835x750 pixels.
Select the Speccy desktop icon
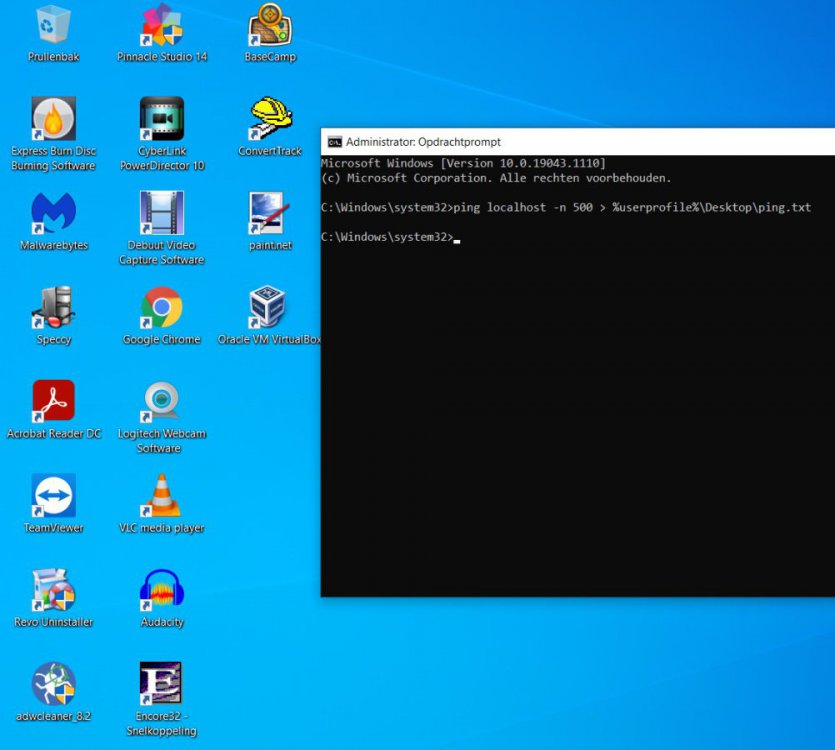tap(54, 308)
